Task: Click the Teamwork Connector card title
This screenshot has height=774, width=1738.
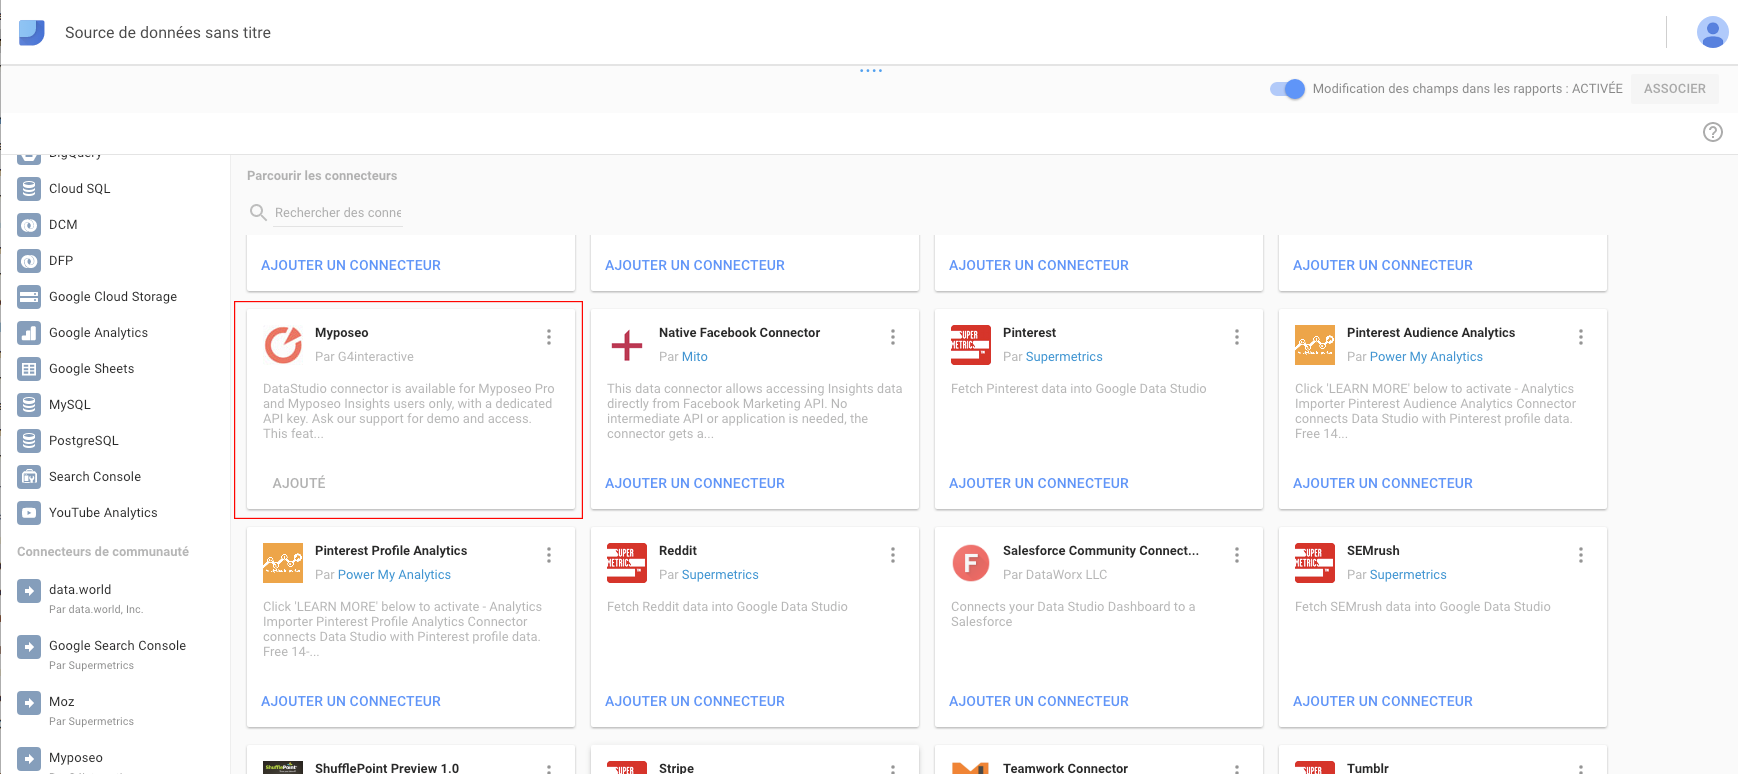Action: [1065, 768]
